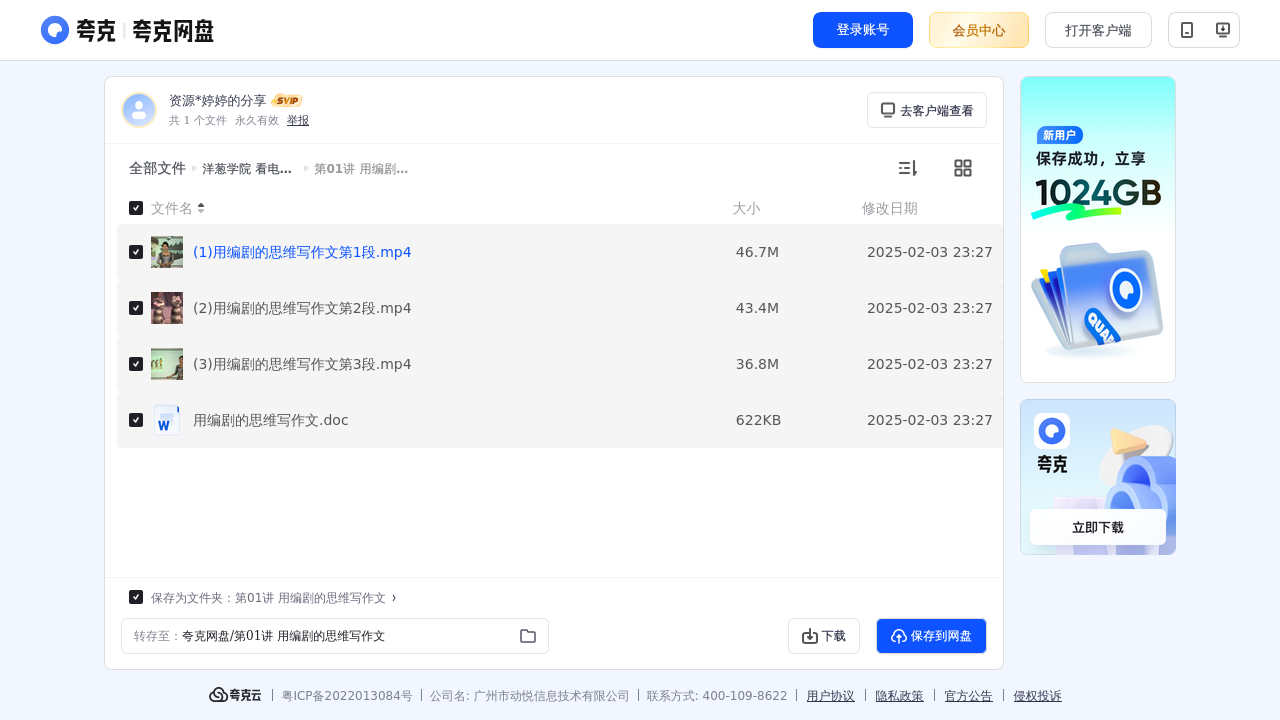Switch to grid view icon

(963, 168)
